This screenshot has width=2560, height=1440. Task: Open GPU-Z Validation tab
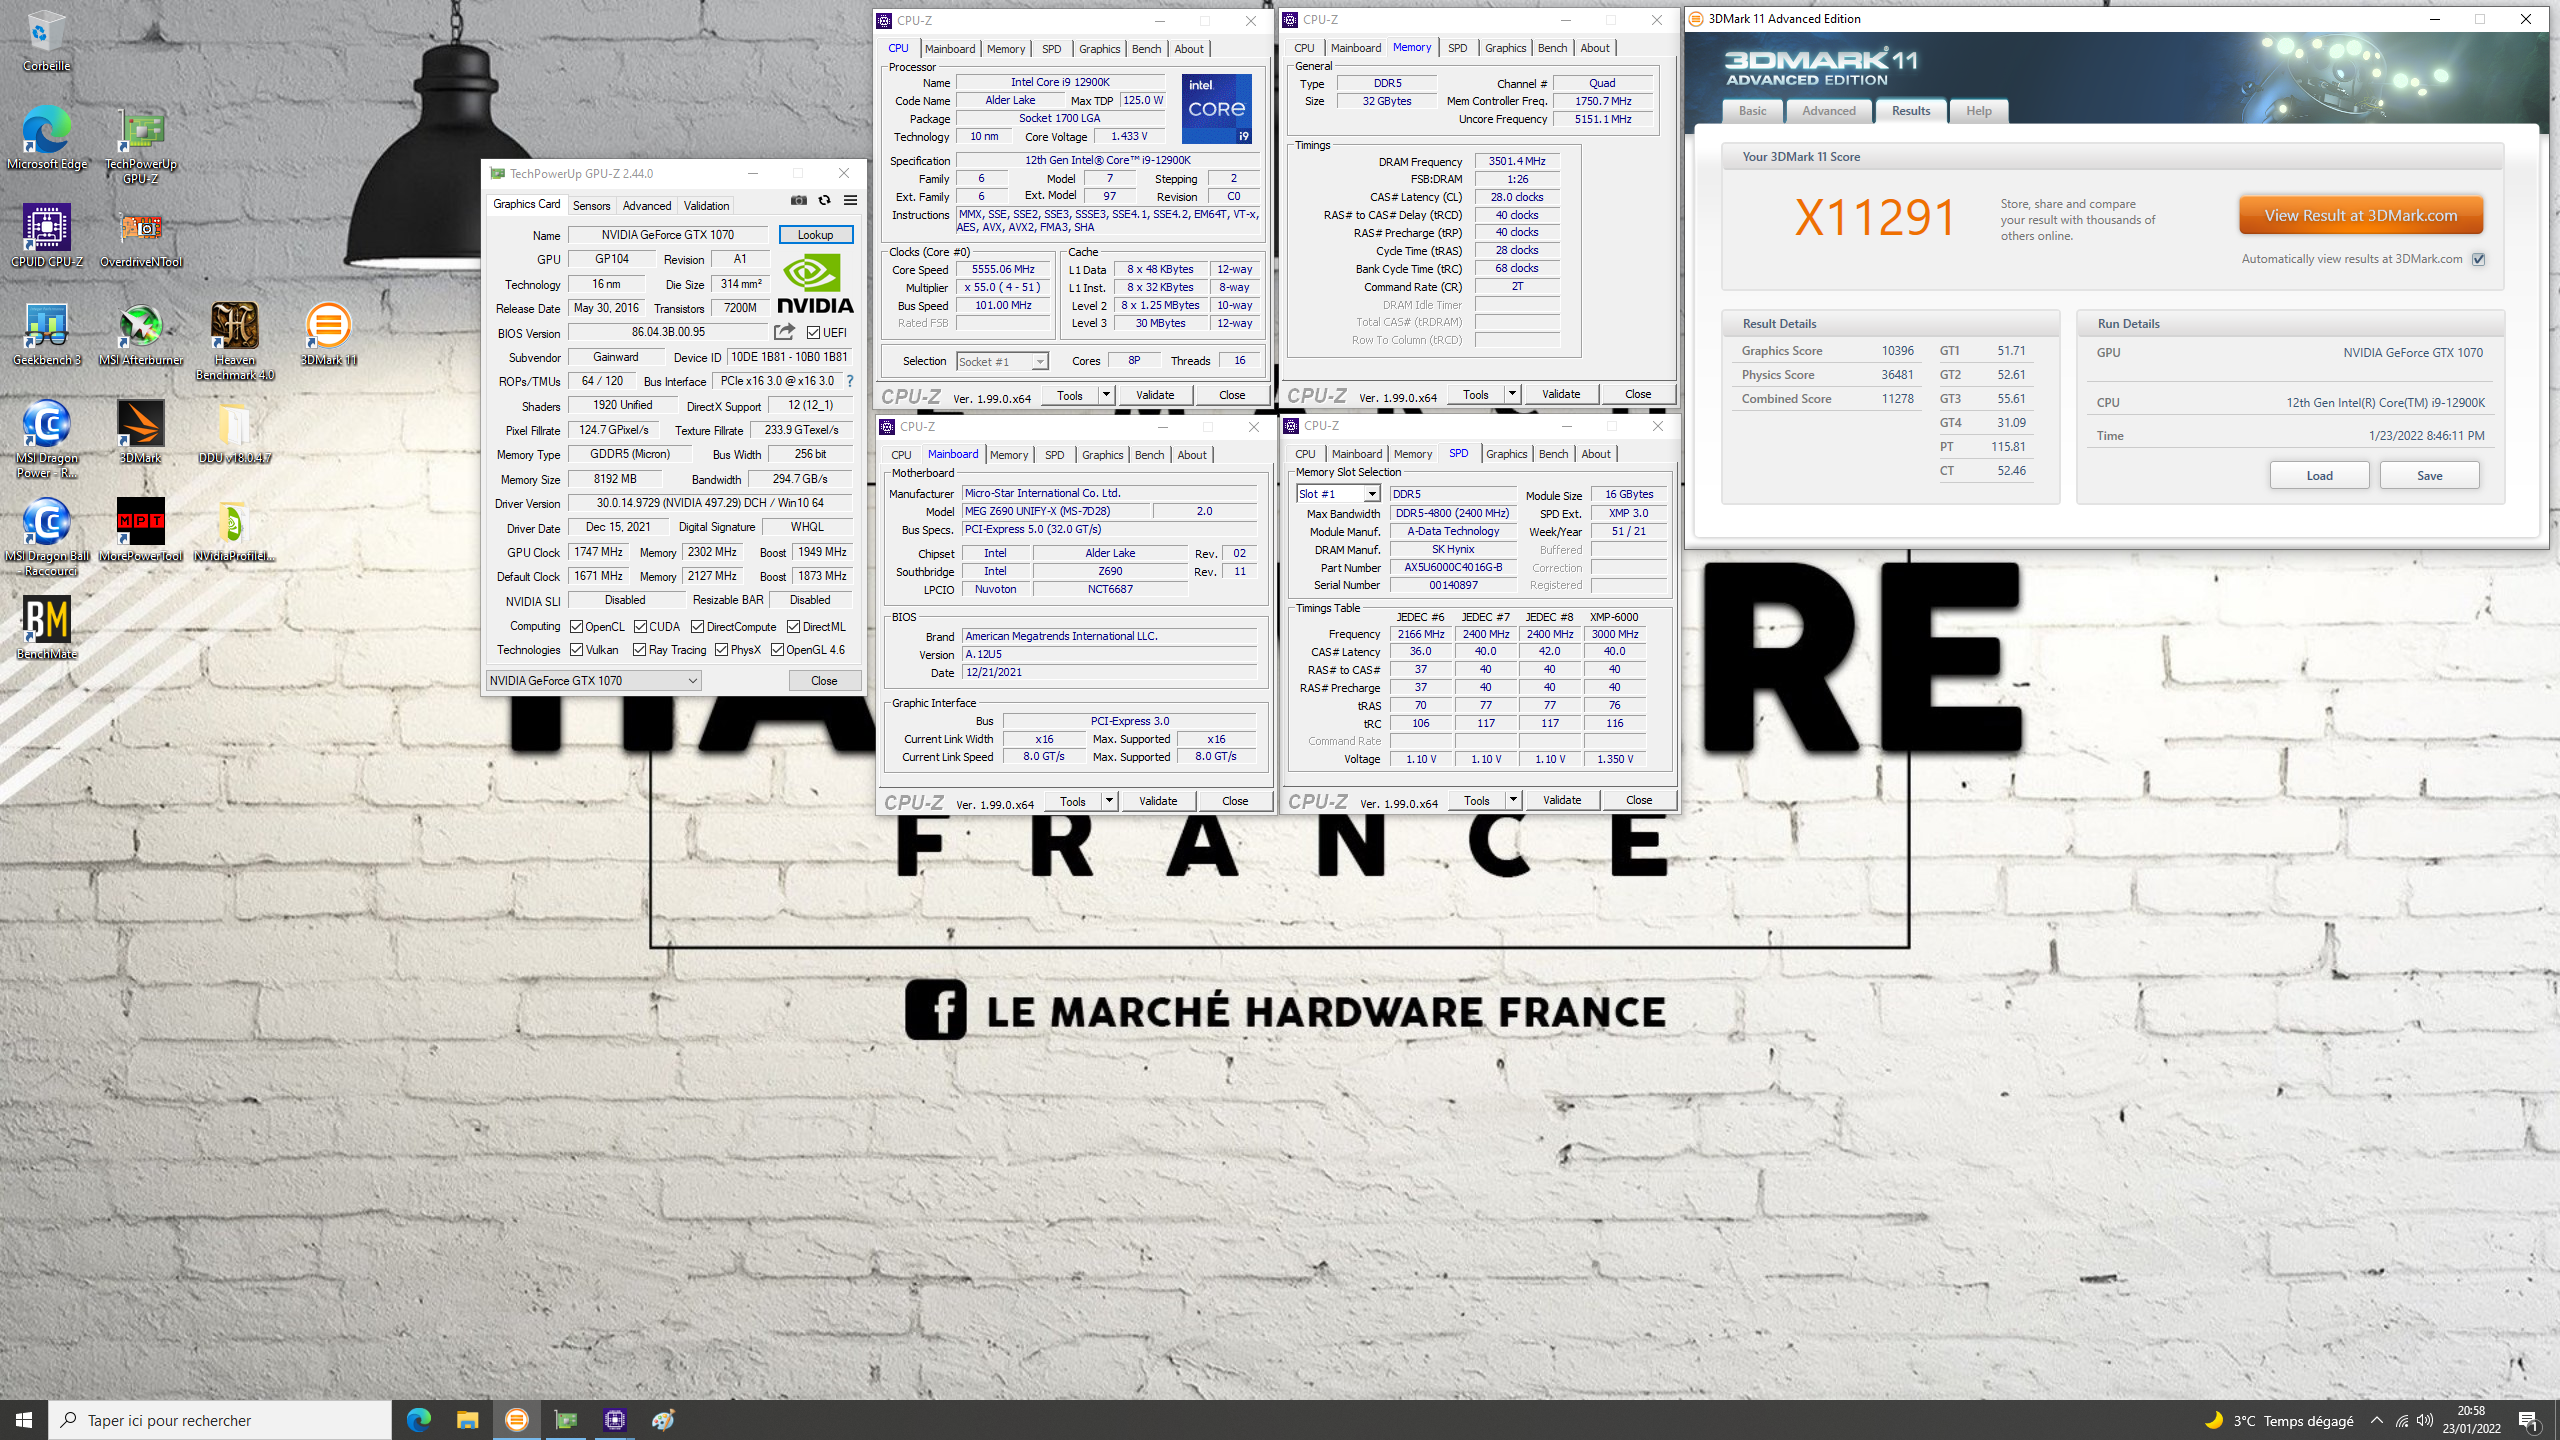(706, 206)
